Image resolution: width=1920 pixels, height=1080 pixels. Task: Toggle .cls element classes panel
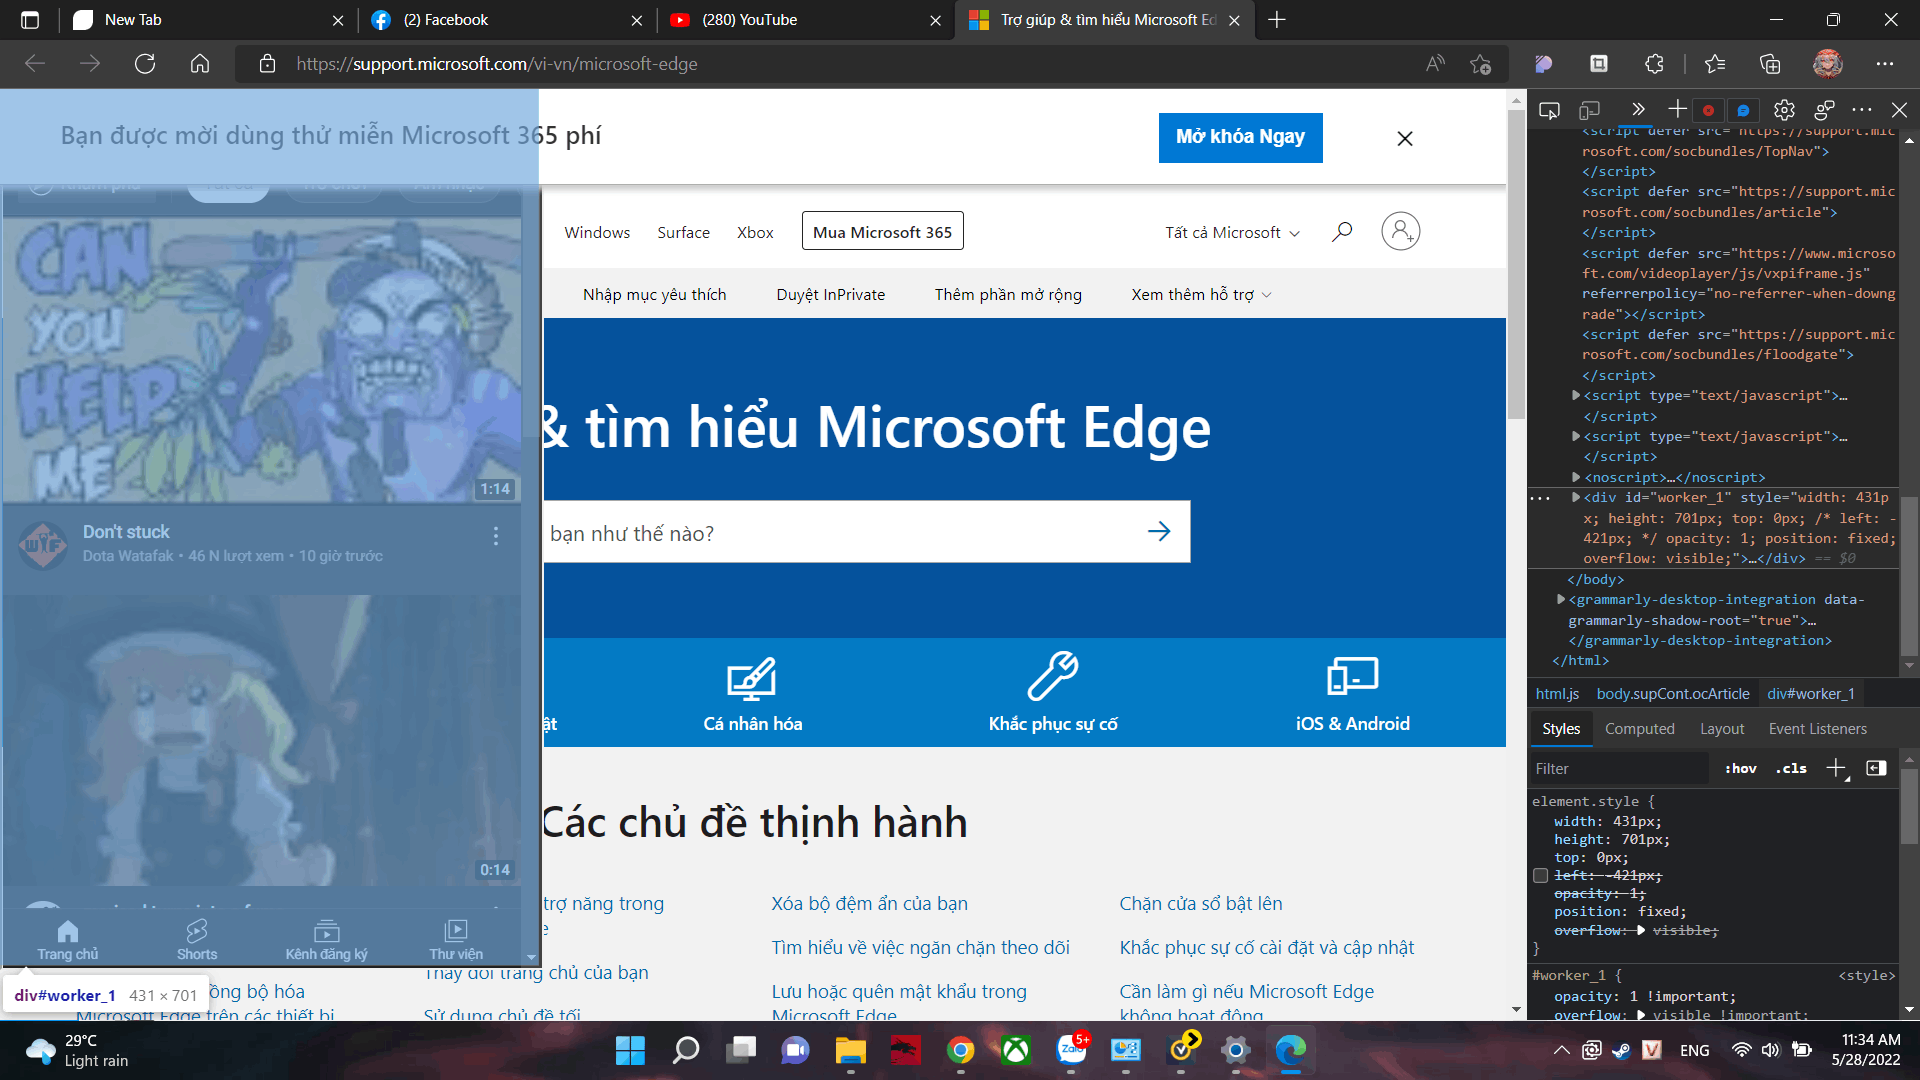pos(1791,768)
